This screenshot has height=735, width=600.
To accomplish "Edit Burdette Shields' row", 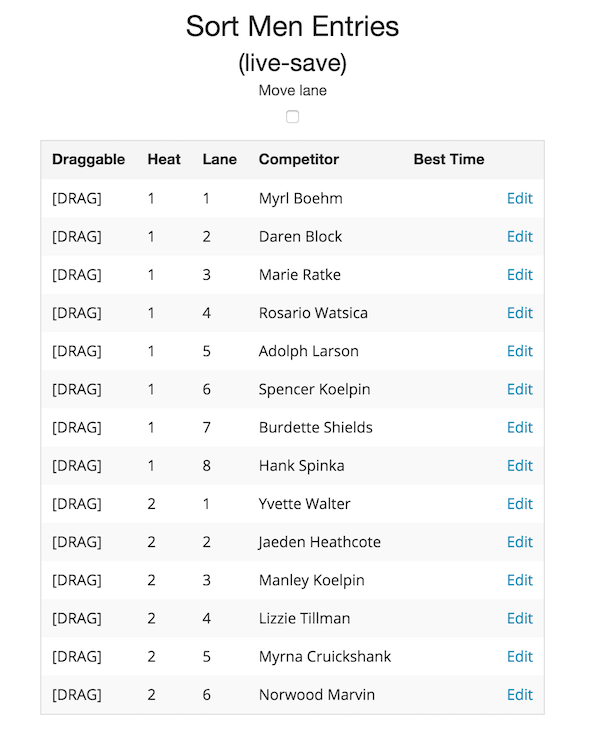I will [x=519, y=427].
